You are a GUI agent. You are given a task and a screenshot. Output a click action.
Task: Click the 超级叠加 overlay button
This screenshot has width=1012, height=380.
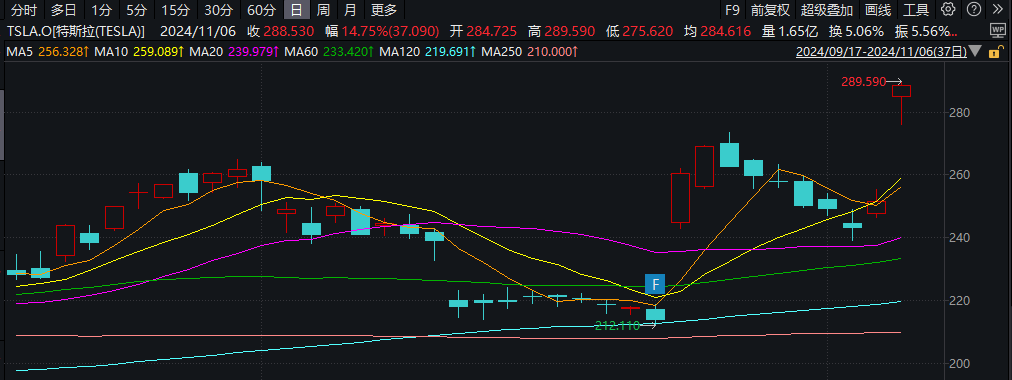click(x=827, y=10)
